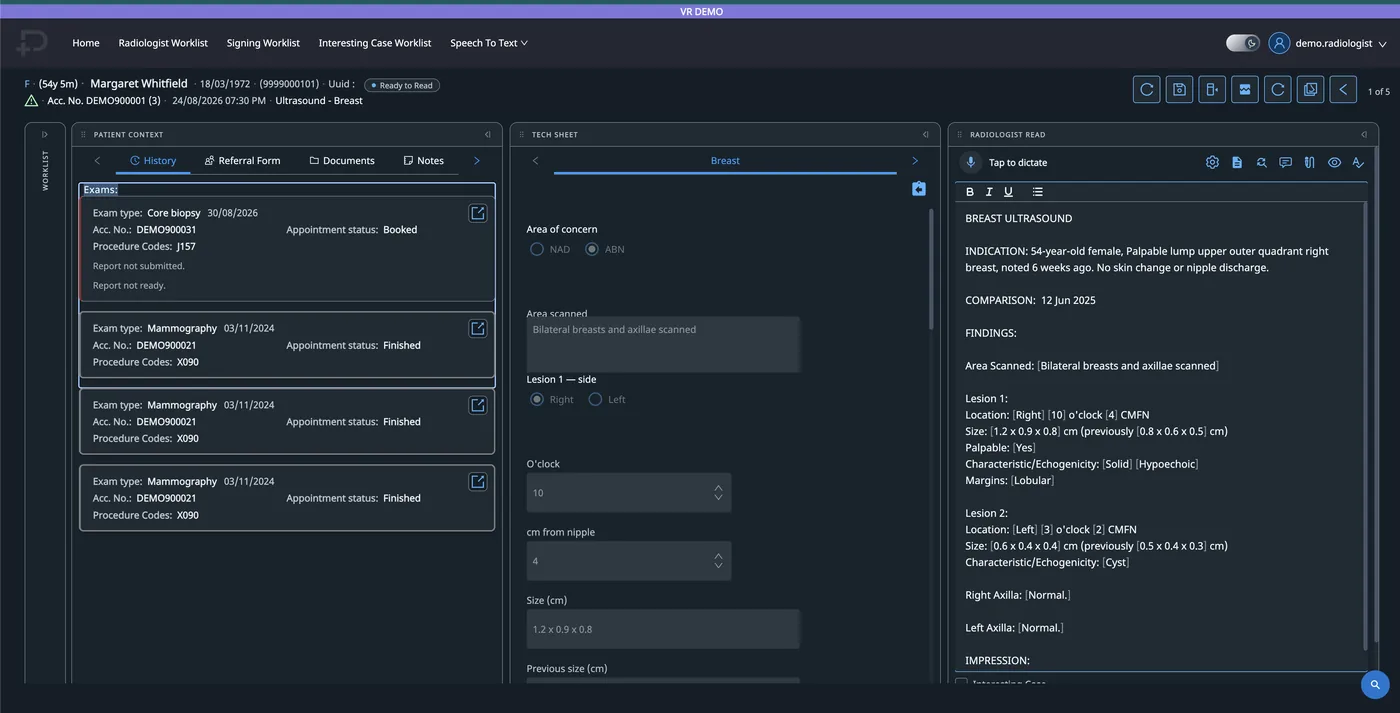Click Tap to dictate
The image size is (1400, 713).
tap(1018, 163)
